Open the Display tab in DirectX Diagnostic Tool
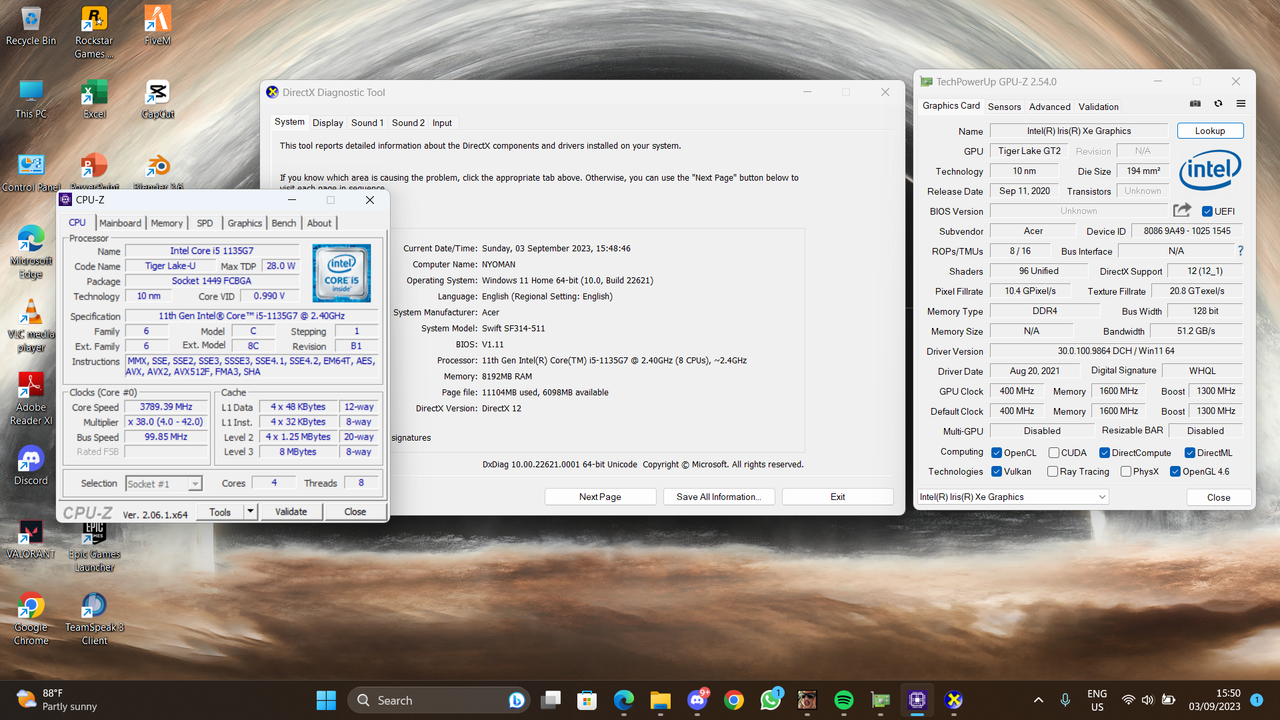The height and width of the screenshot is (720, 1280). 327,123
